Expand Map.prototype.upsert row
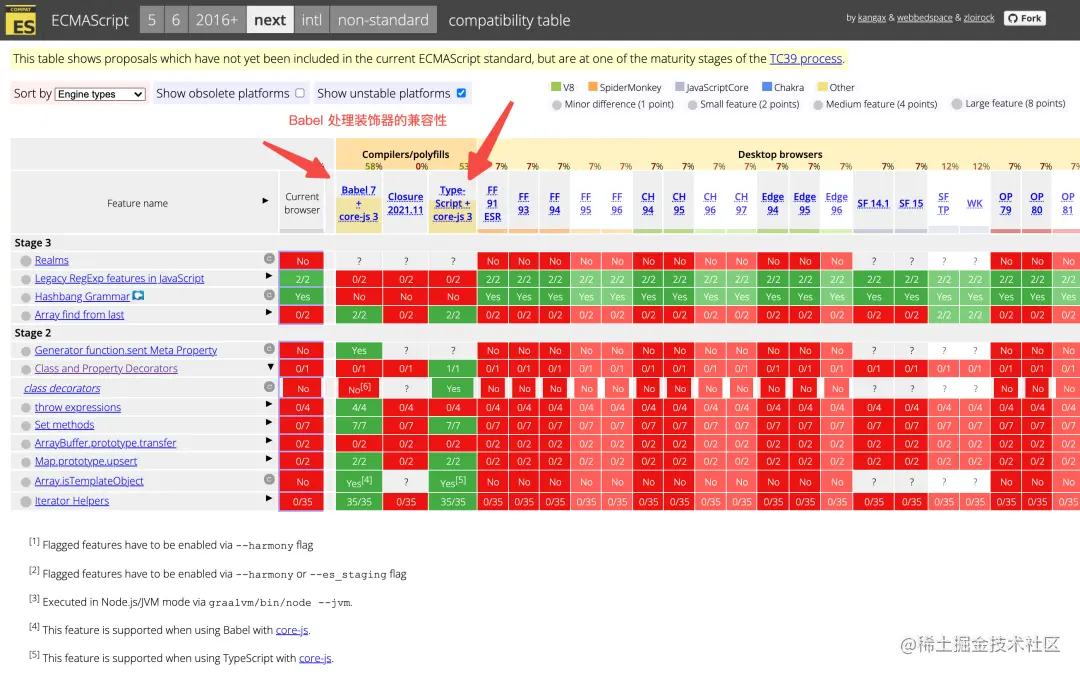This screenshot has width=1080, height=674. coord(269,459)
